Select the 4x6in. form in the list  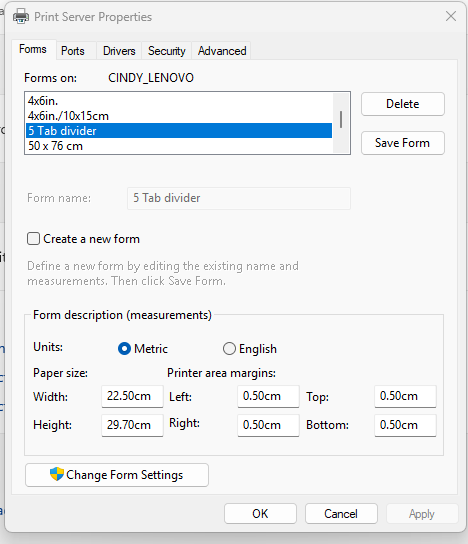[179, 101]
